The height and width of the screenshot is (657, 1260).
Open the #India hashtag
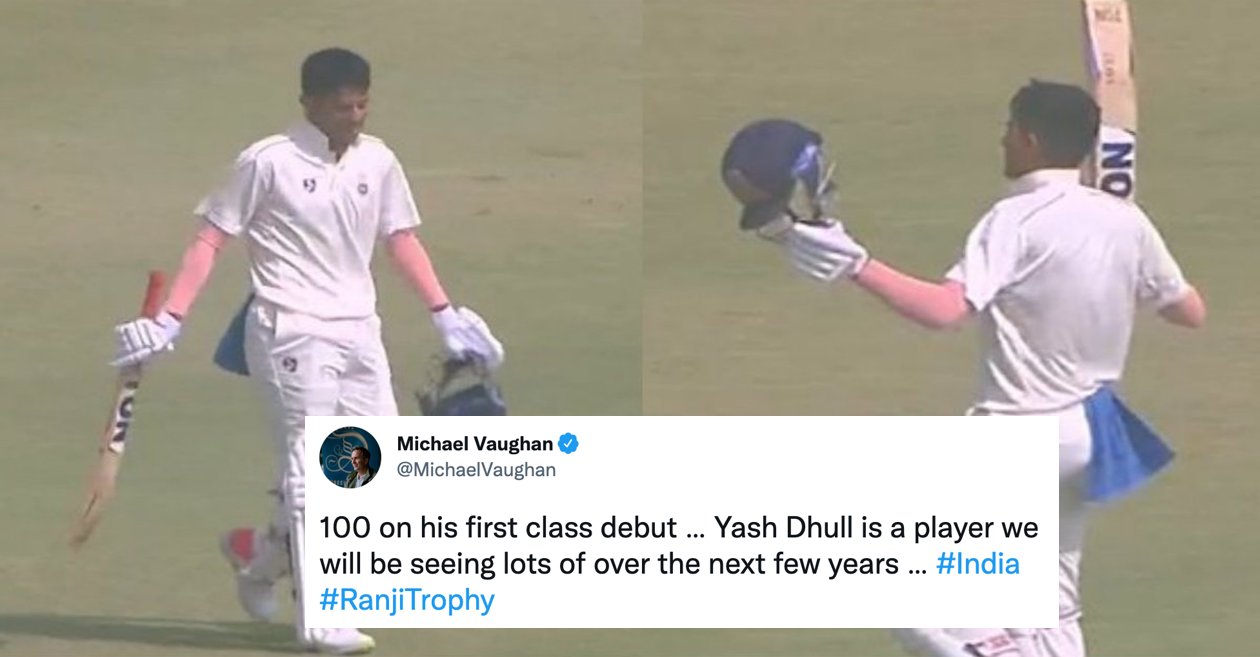coord(978,564)
